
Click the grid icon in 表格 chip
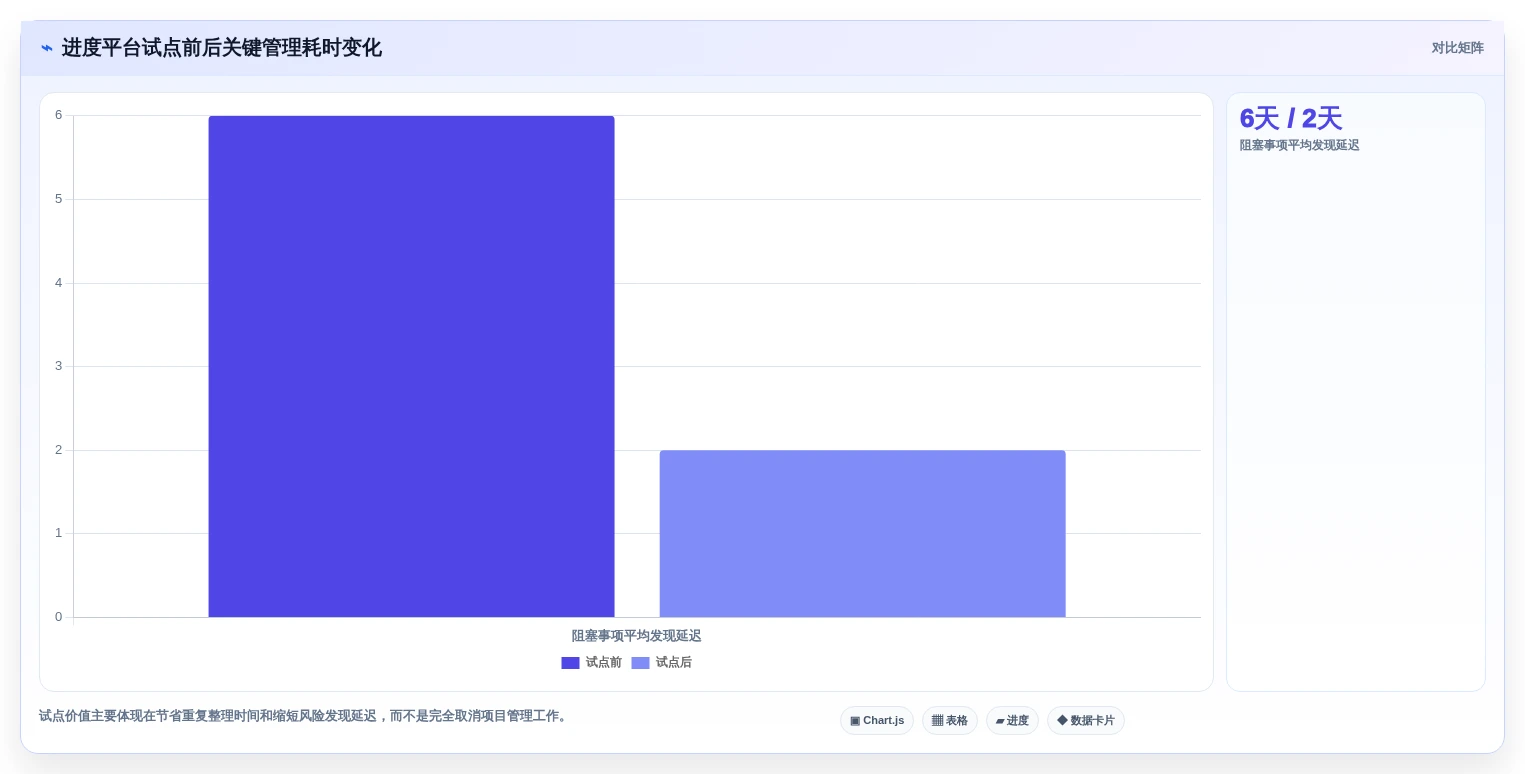pyautogui.click(x=937, y=720)
